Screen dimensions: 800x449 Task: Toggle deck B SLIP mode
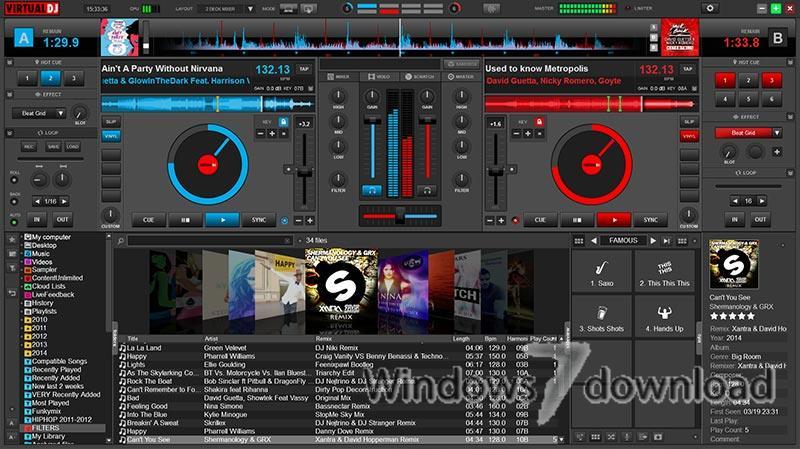click(689, 121)
